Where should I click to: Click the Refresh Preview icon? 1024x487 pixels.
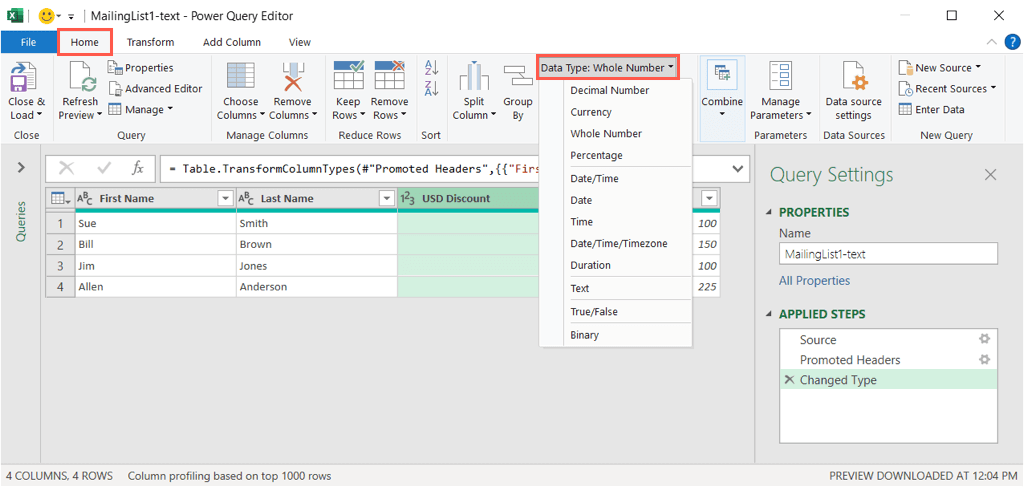click(82, 77)
